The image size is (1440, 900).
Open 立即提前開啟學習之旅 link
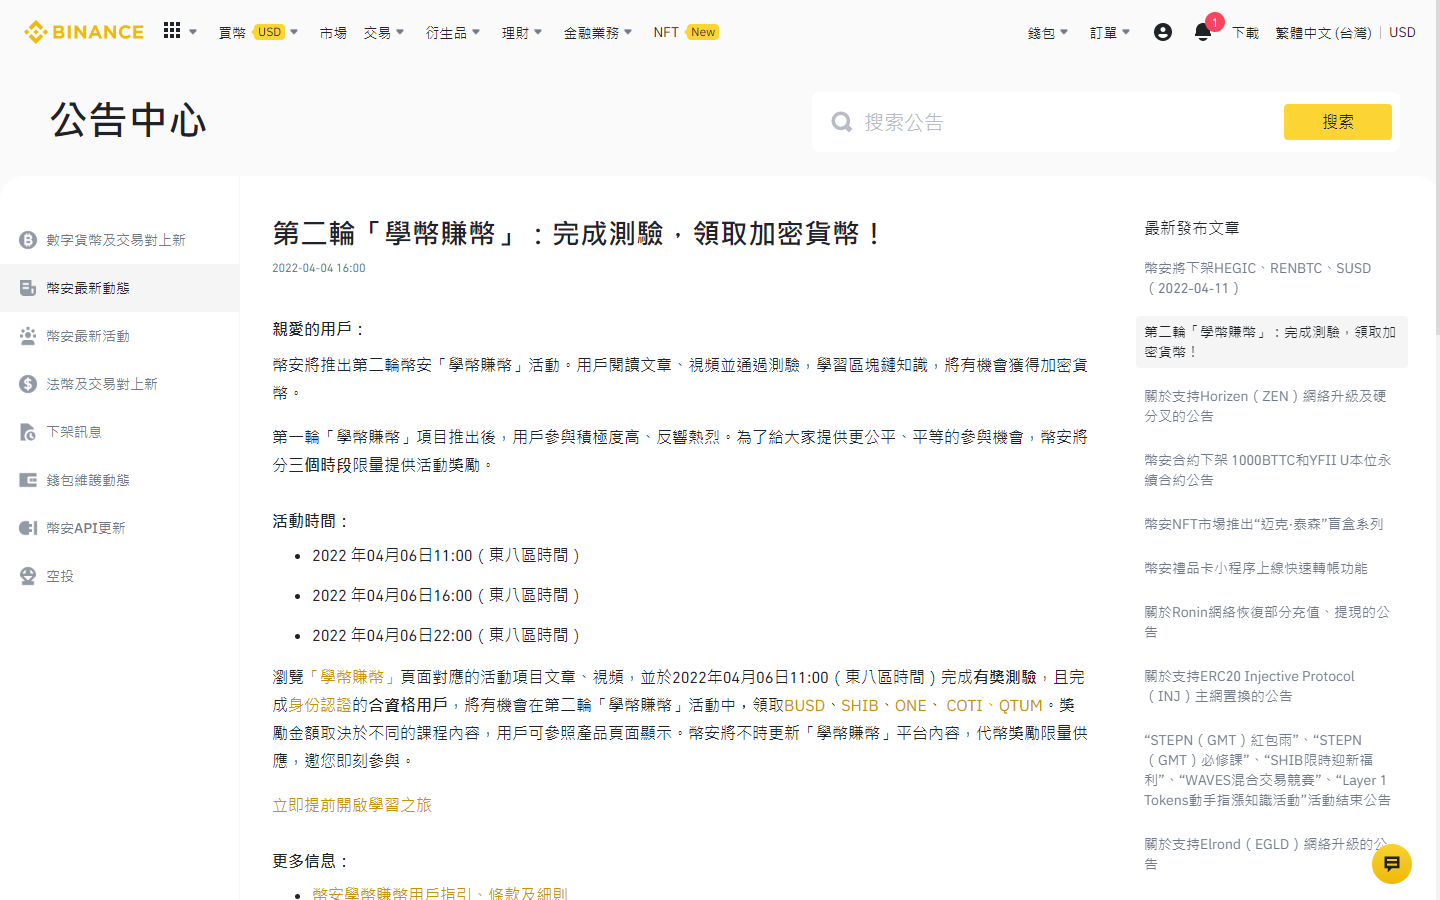(352, 805)
